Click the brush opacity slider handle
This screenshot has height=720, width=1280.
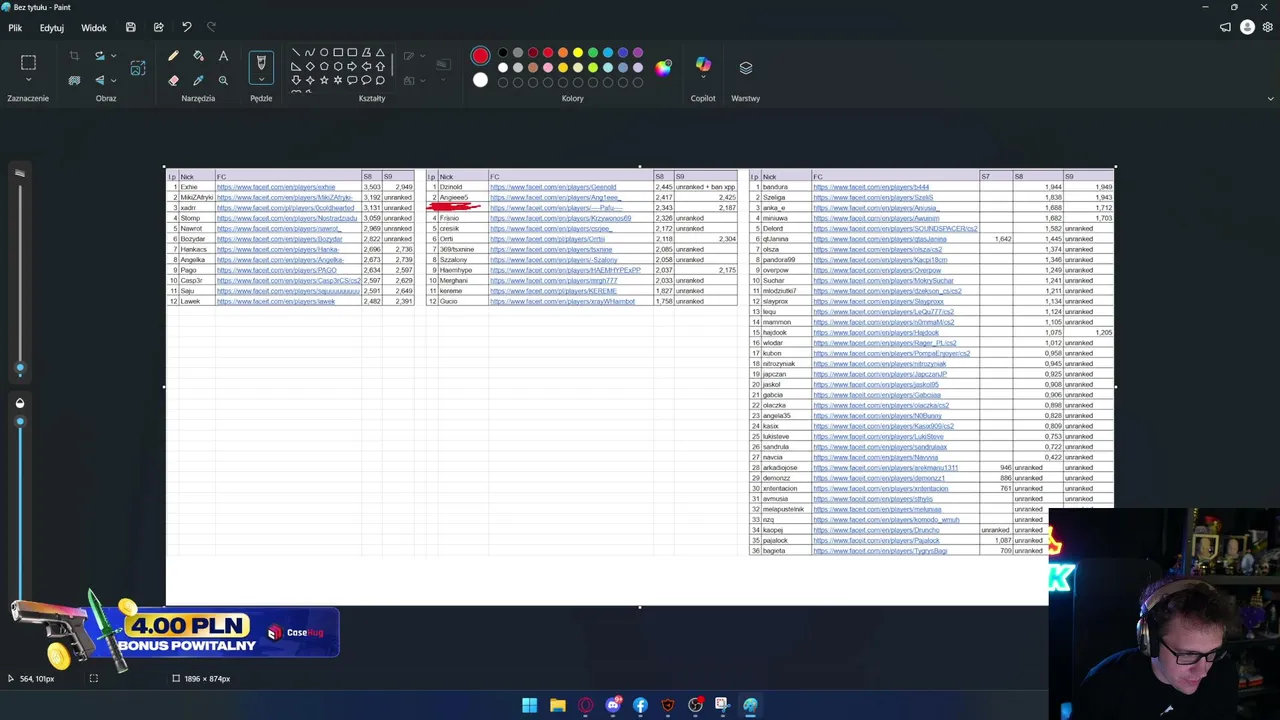pyautogui.click(x=19, y=422)
